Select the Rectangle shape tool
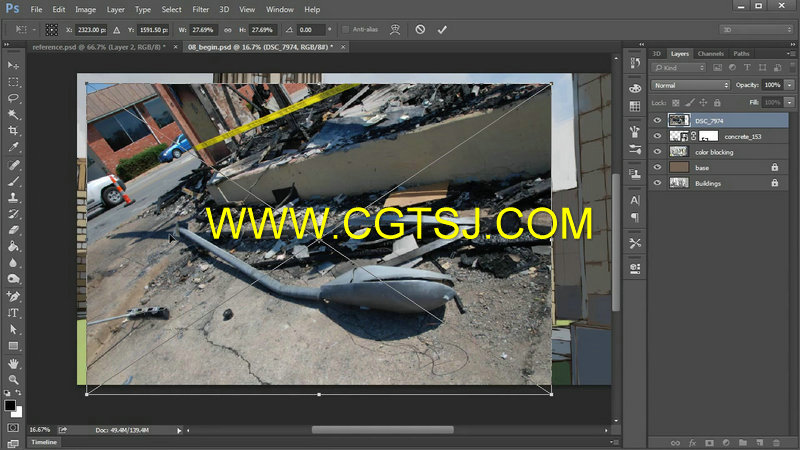This screenshot has height=450, width=800. pyautogui.click(x=13, y=346)
